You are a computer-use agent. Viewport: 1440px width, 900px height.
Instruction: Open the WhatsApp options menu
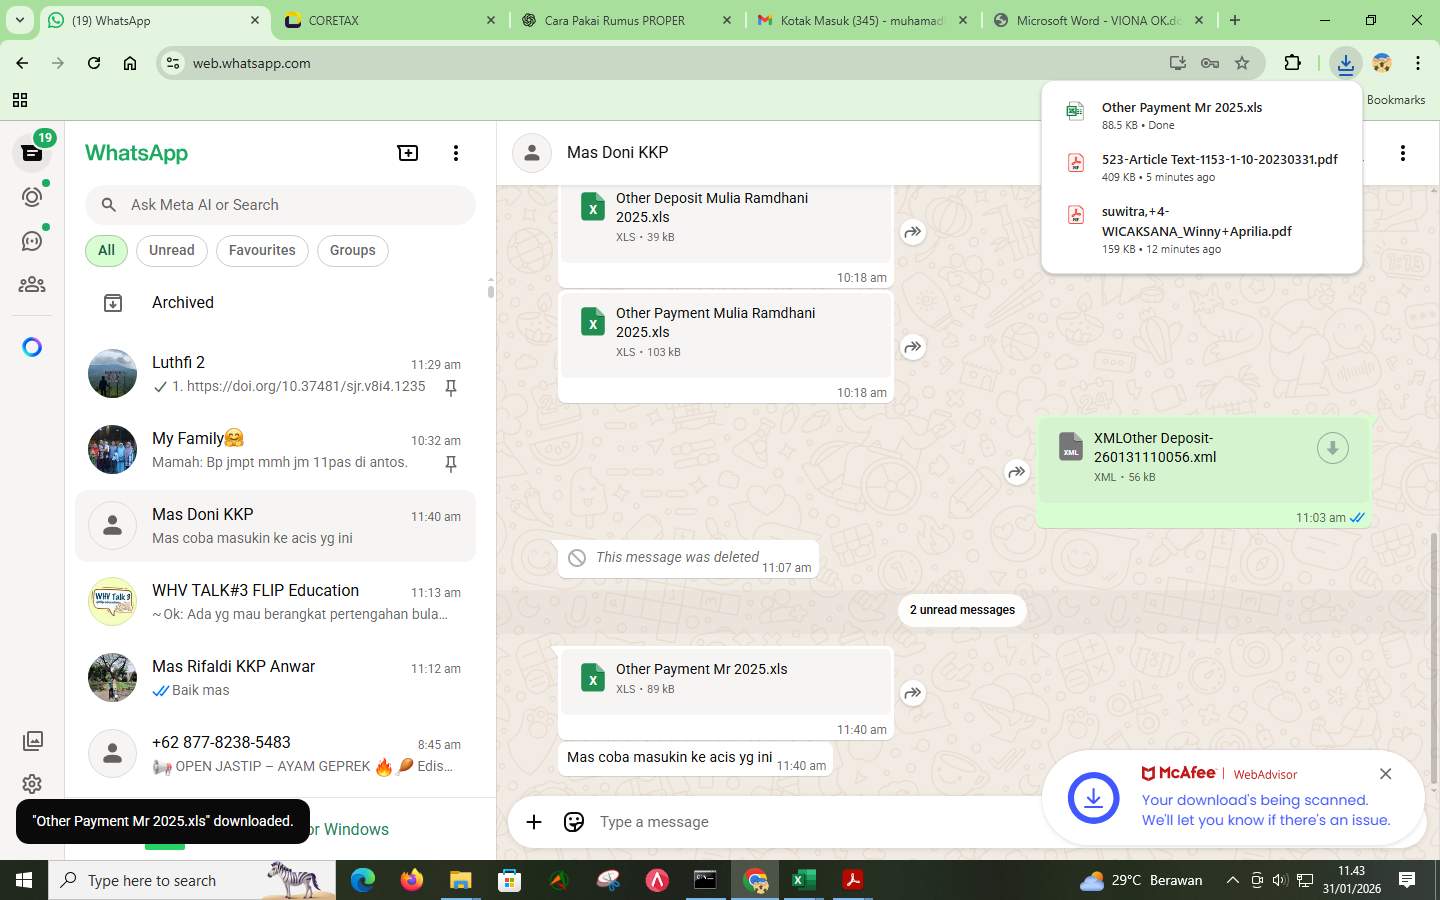(456, 152)
